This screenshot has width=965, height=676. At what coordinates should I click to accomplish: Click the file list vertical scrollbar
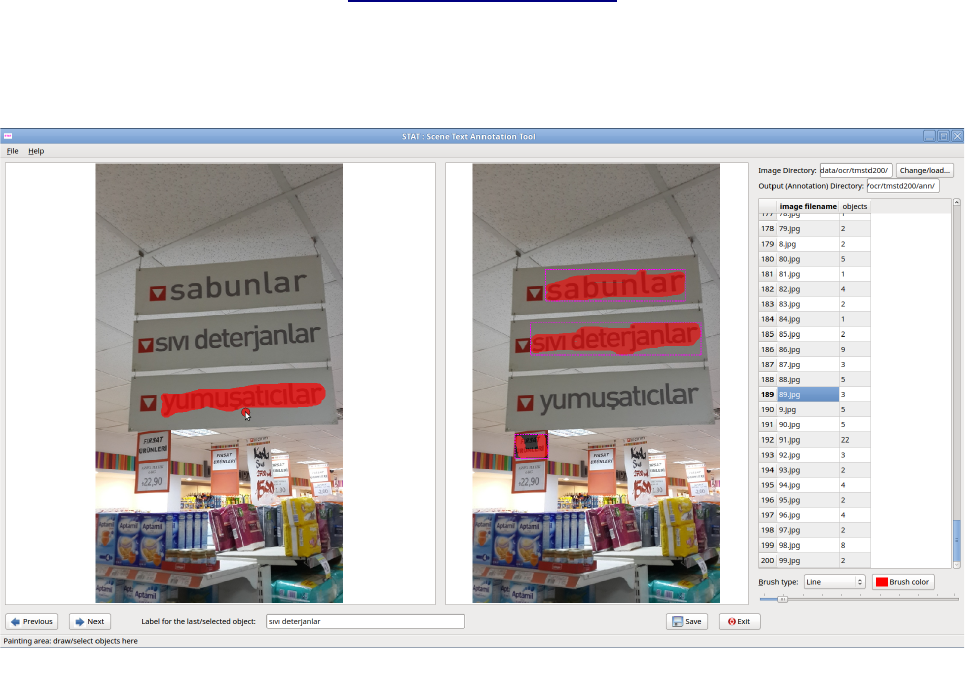tap(956, 383)
